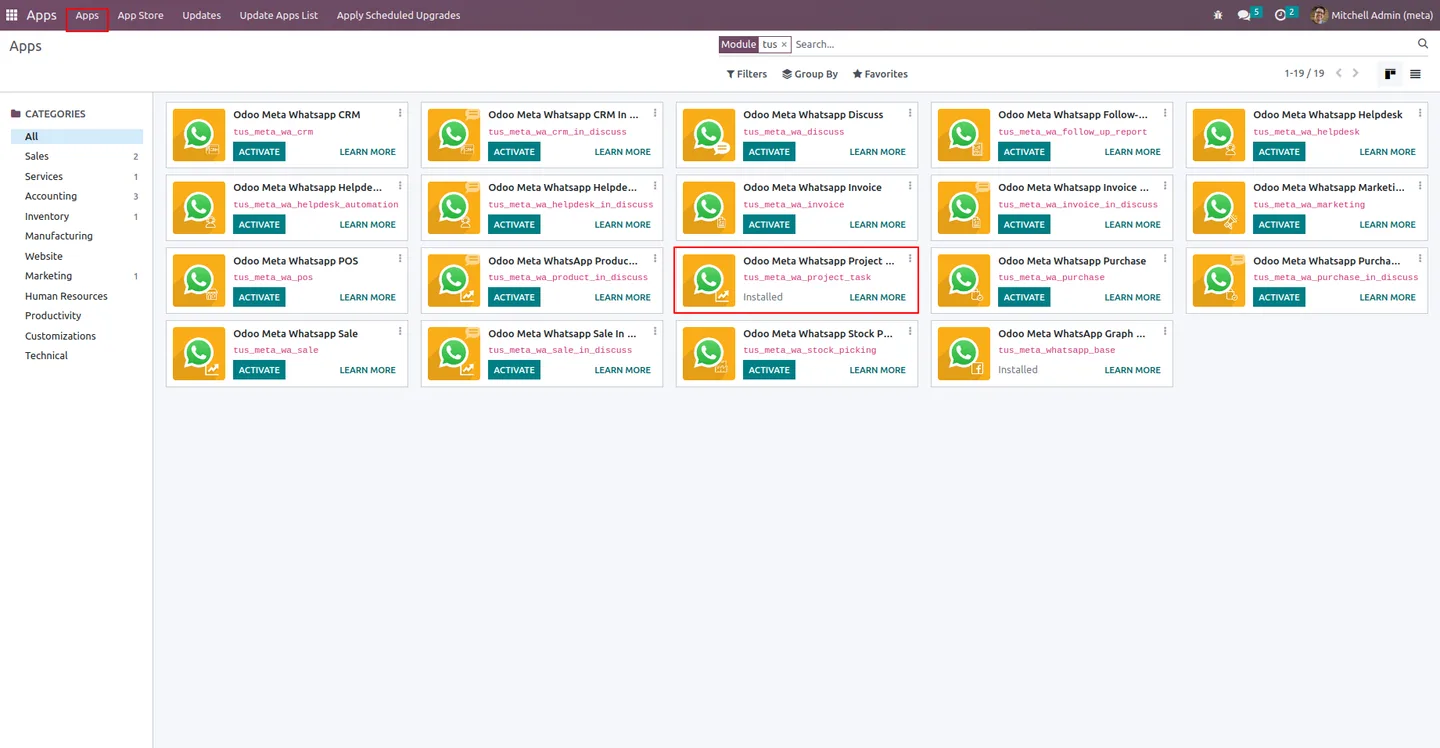Image resolution: width=1440 pixels, height=748 pixels.
Task: Learn more about Whatsapp Project Task
Action: click(877, 297)
